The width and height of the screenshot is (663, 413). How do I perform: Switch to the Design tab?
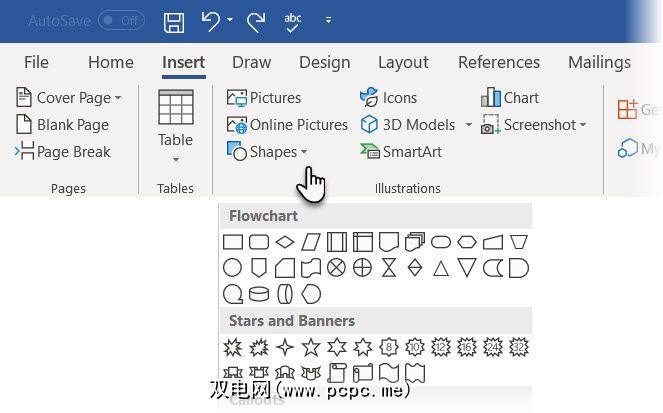point(324,62)
